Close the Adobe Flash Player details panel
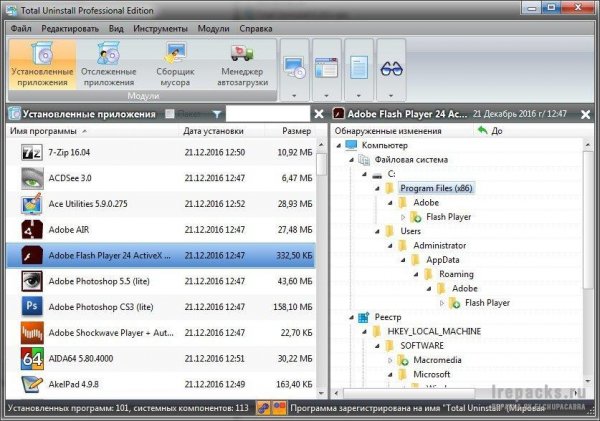Viewport: 600px width, 421px height. click(585, 114)
